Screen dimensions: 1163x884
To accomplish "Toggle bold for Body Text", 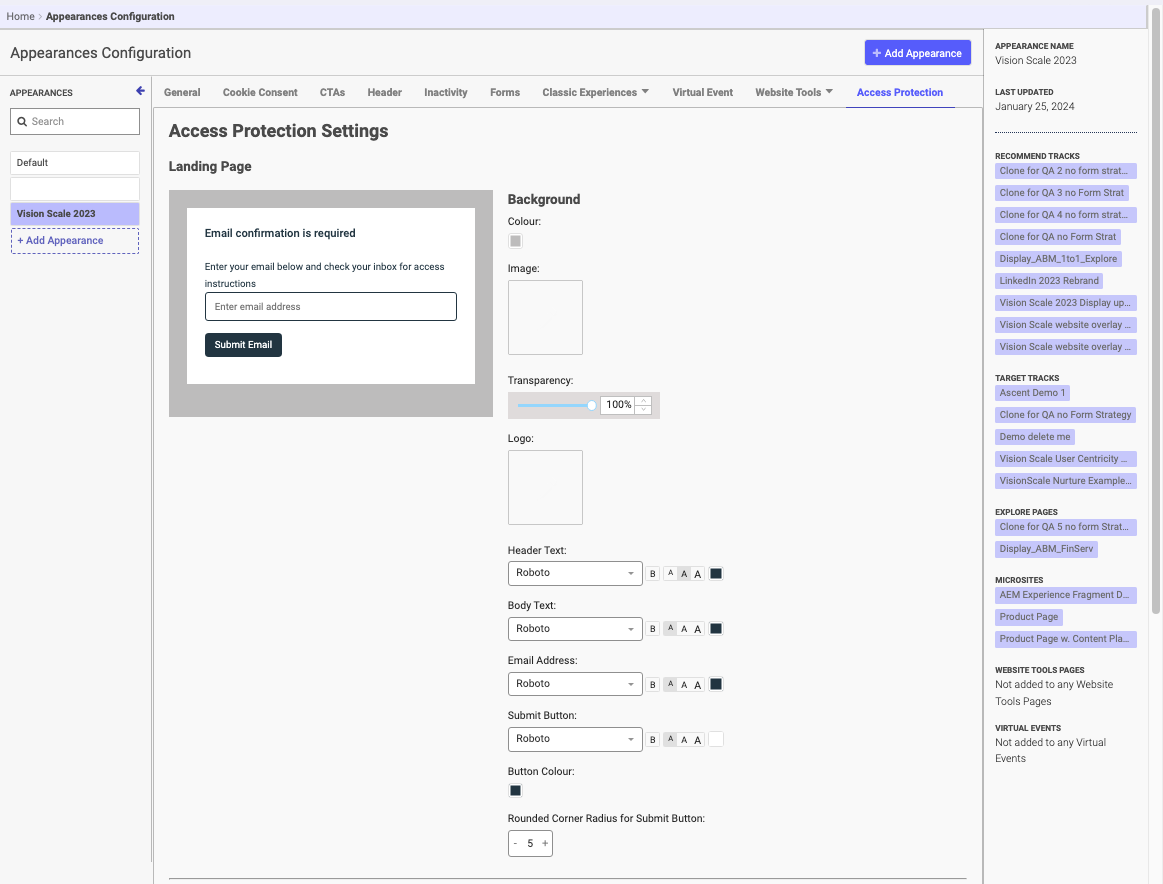I will point(653,629).
